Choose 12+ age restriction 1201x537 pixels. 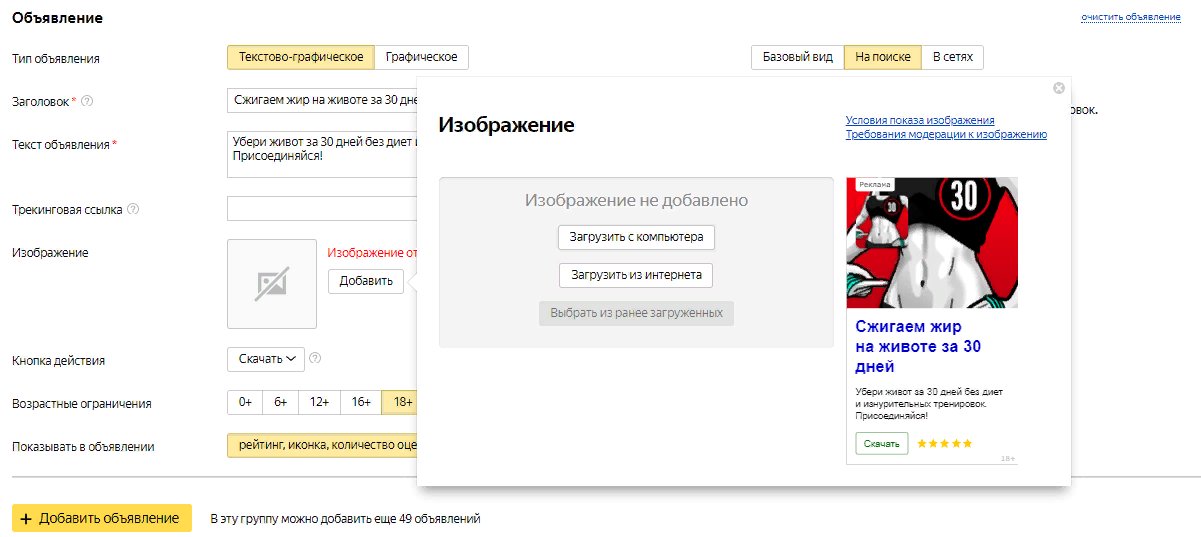tap(320, 402)
